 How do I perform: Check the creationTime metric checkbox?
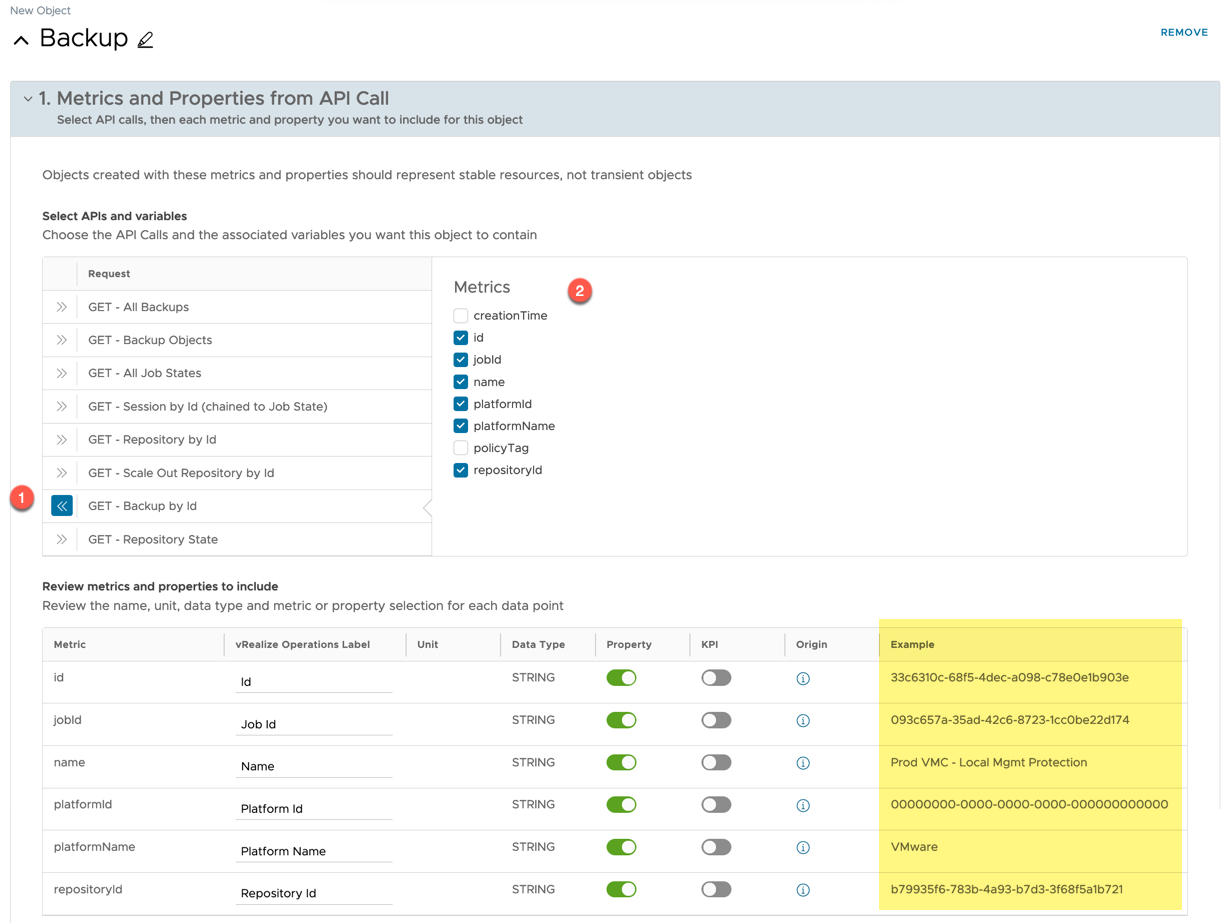[460, 315]
